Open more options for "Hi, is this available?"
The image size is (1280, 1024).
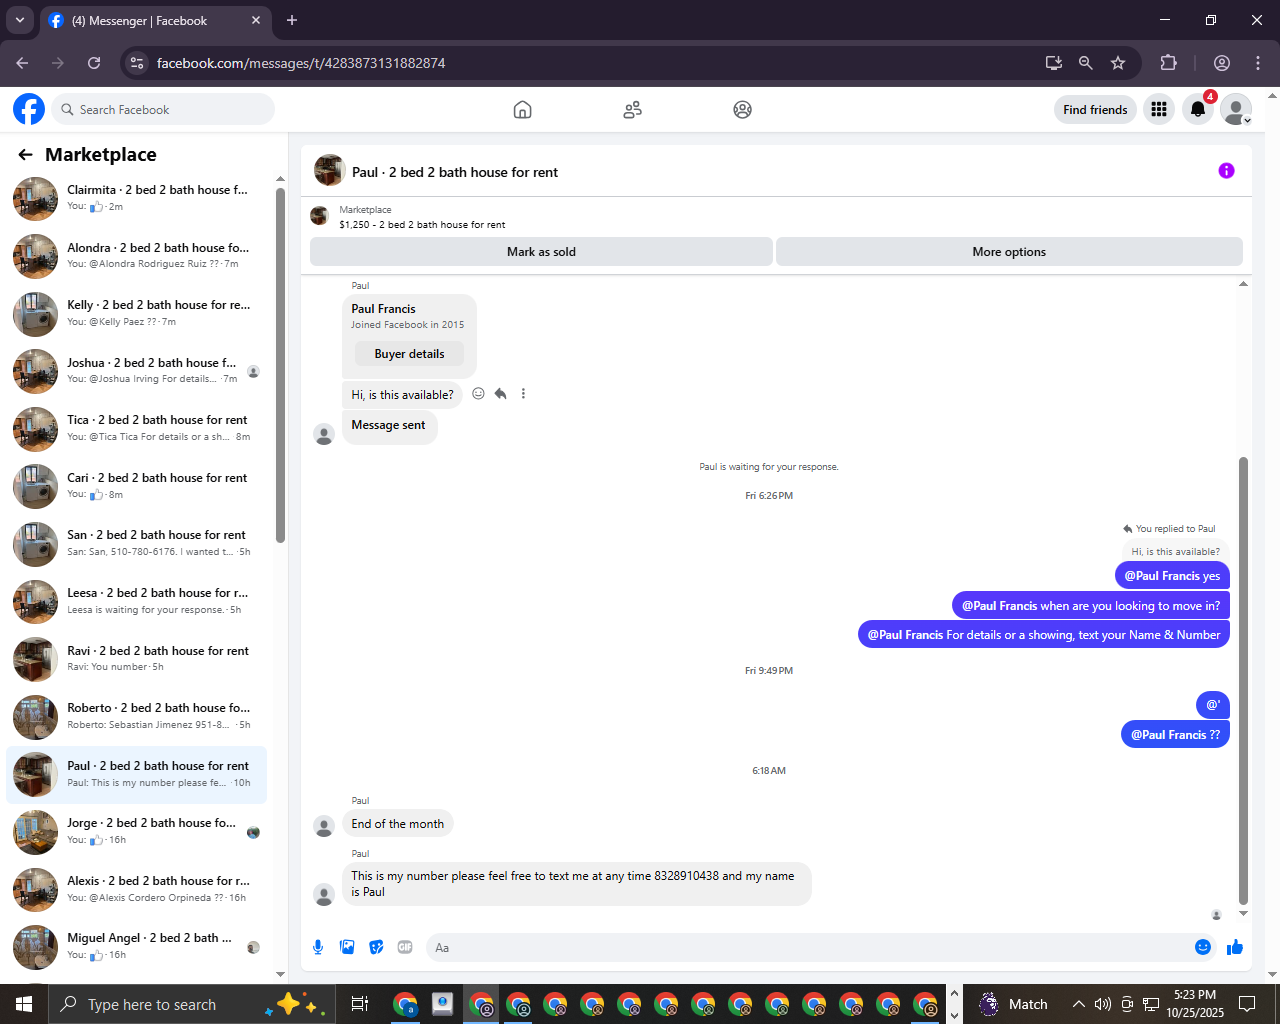pyautogui.click(x=523, y=394)
